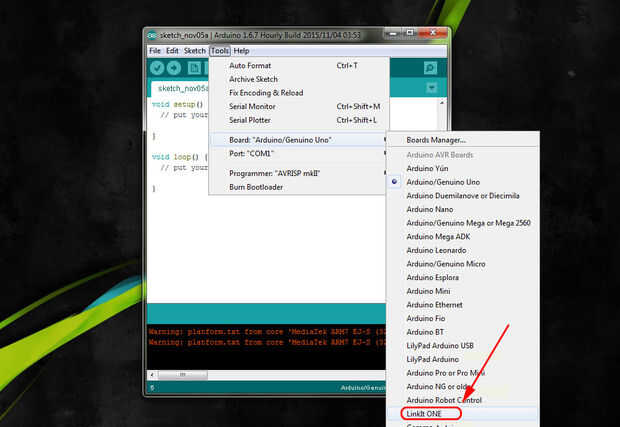Open the Edit menu

pyautogui.click(x=172, y=51)
